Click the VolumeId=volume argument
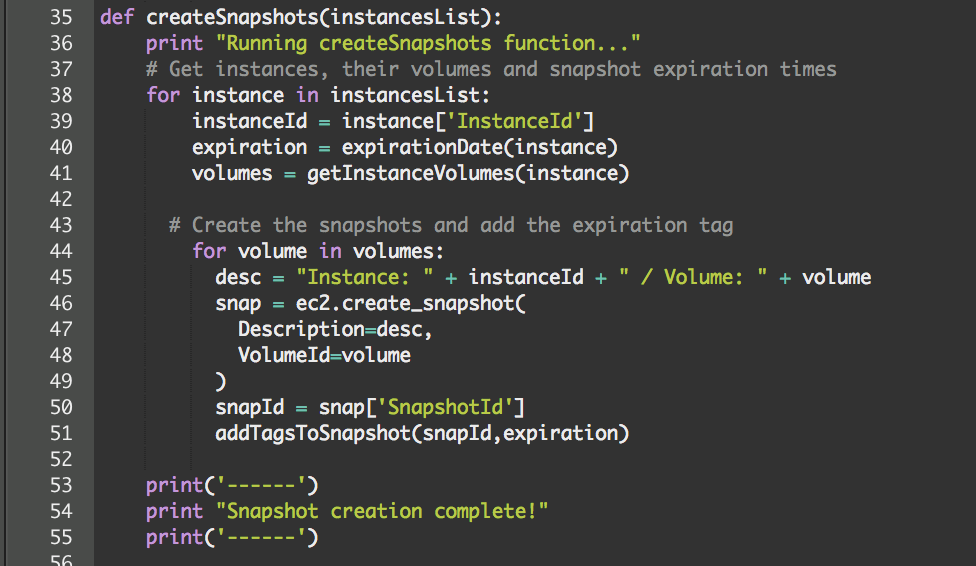976x566 pixels. coord(324,355)
